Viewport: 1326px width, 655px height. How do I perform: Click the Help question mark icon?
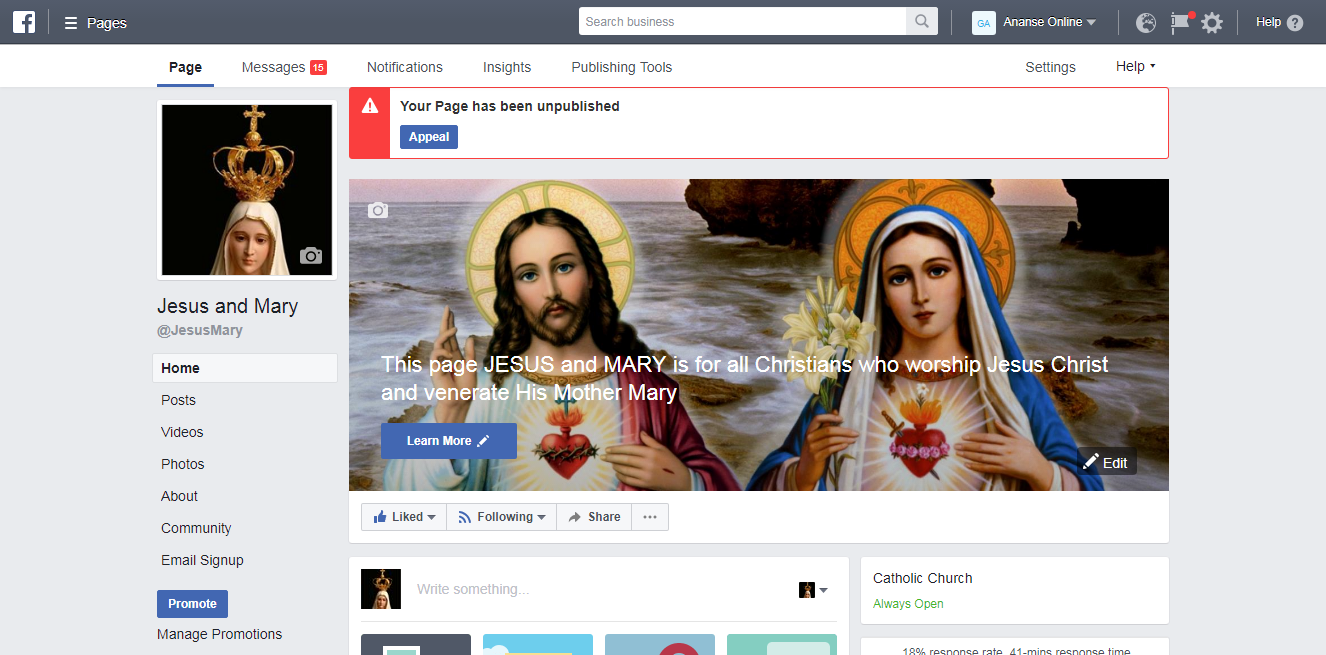pos(1295,23)
